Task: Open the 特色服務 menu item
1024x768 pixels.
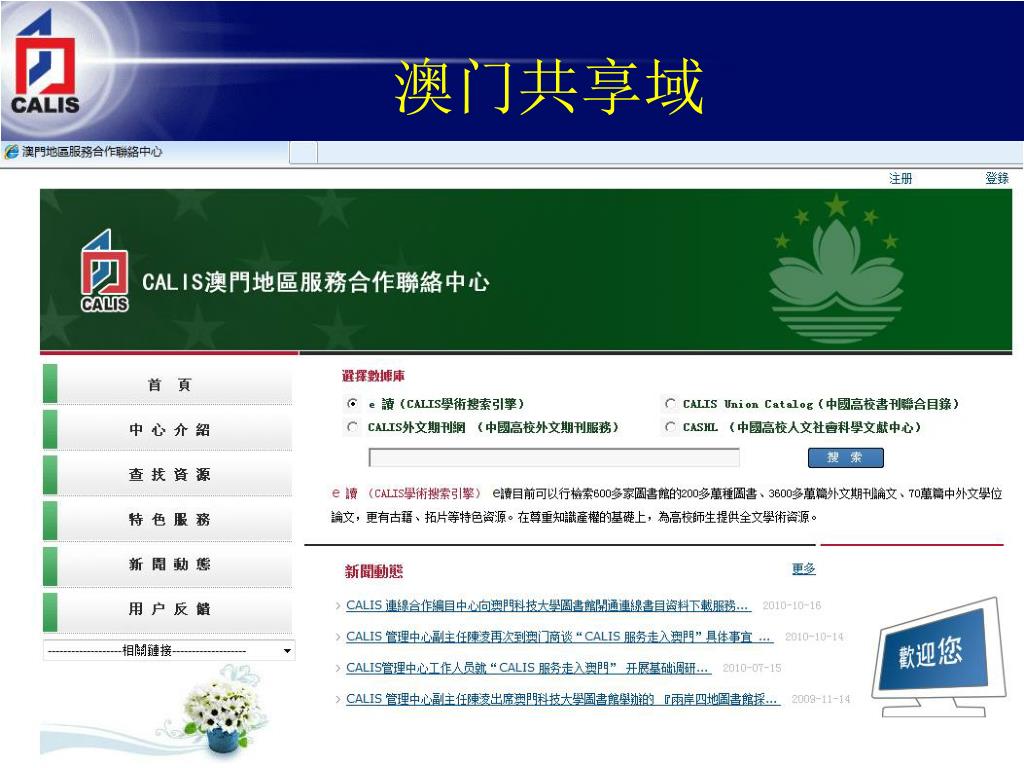Action: click(x=168, y=520)
